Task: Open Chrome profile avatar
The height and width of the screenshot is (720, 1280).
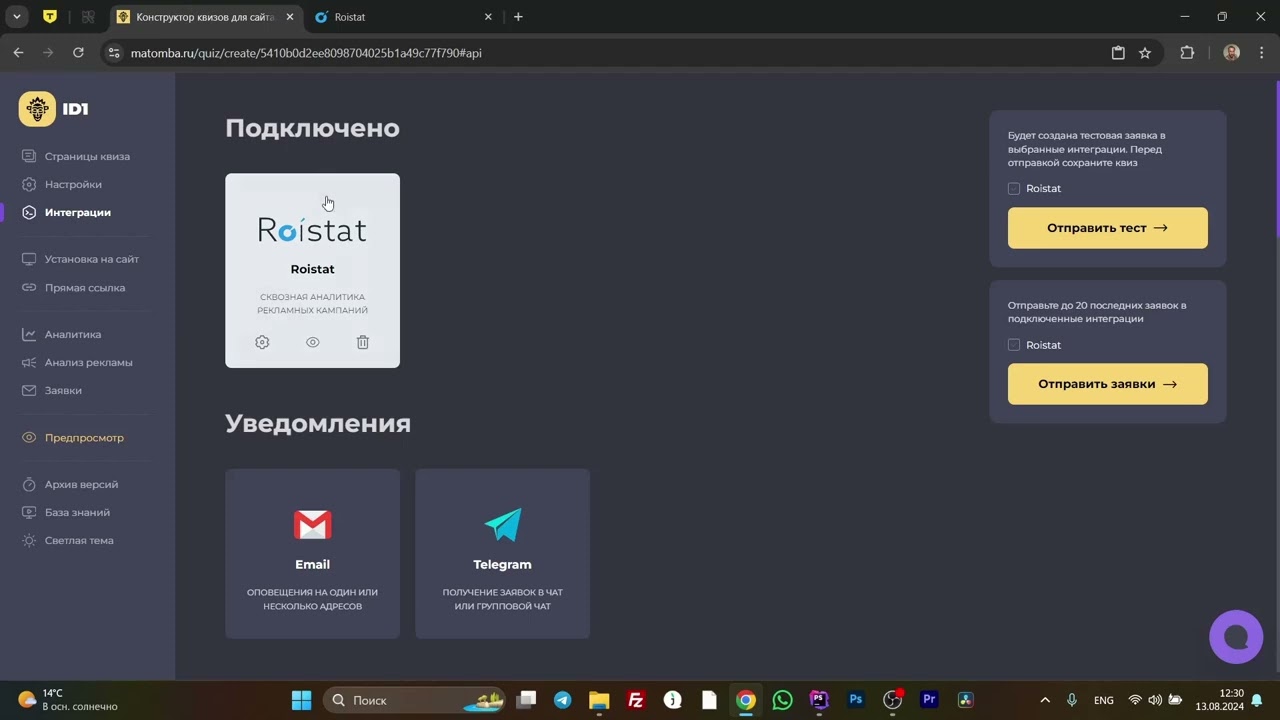Action: [1232, 53]
